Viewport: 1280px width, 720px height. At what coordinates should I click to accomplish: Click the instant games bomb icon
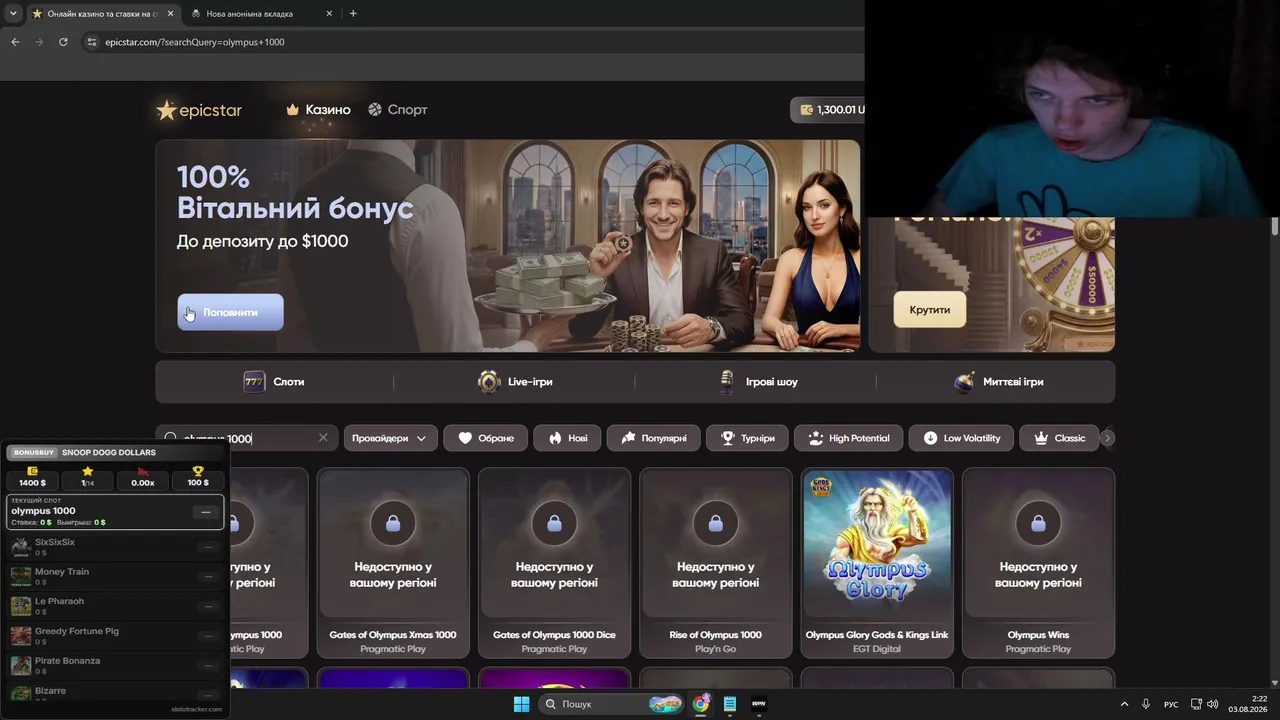click(964, 382)
